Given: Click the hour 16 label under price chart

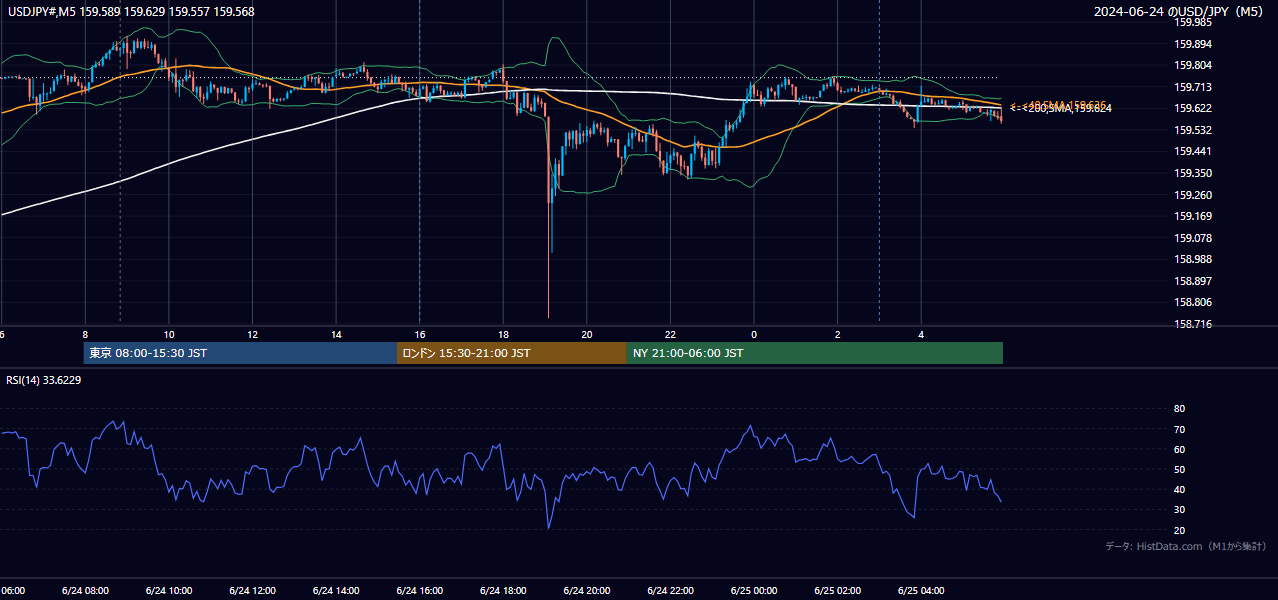Looking at the screenshot, I should (x=420, y=335).
